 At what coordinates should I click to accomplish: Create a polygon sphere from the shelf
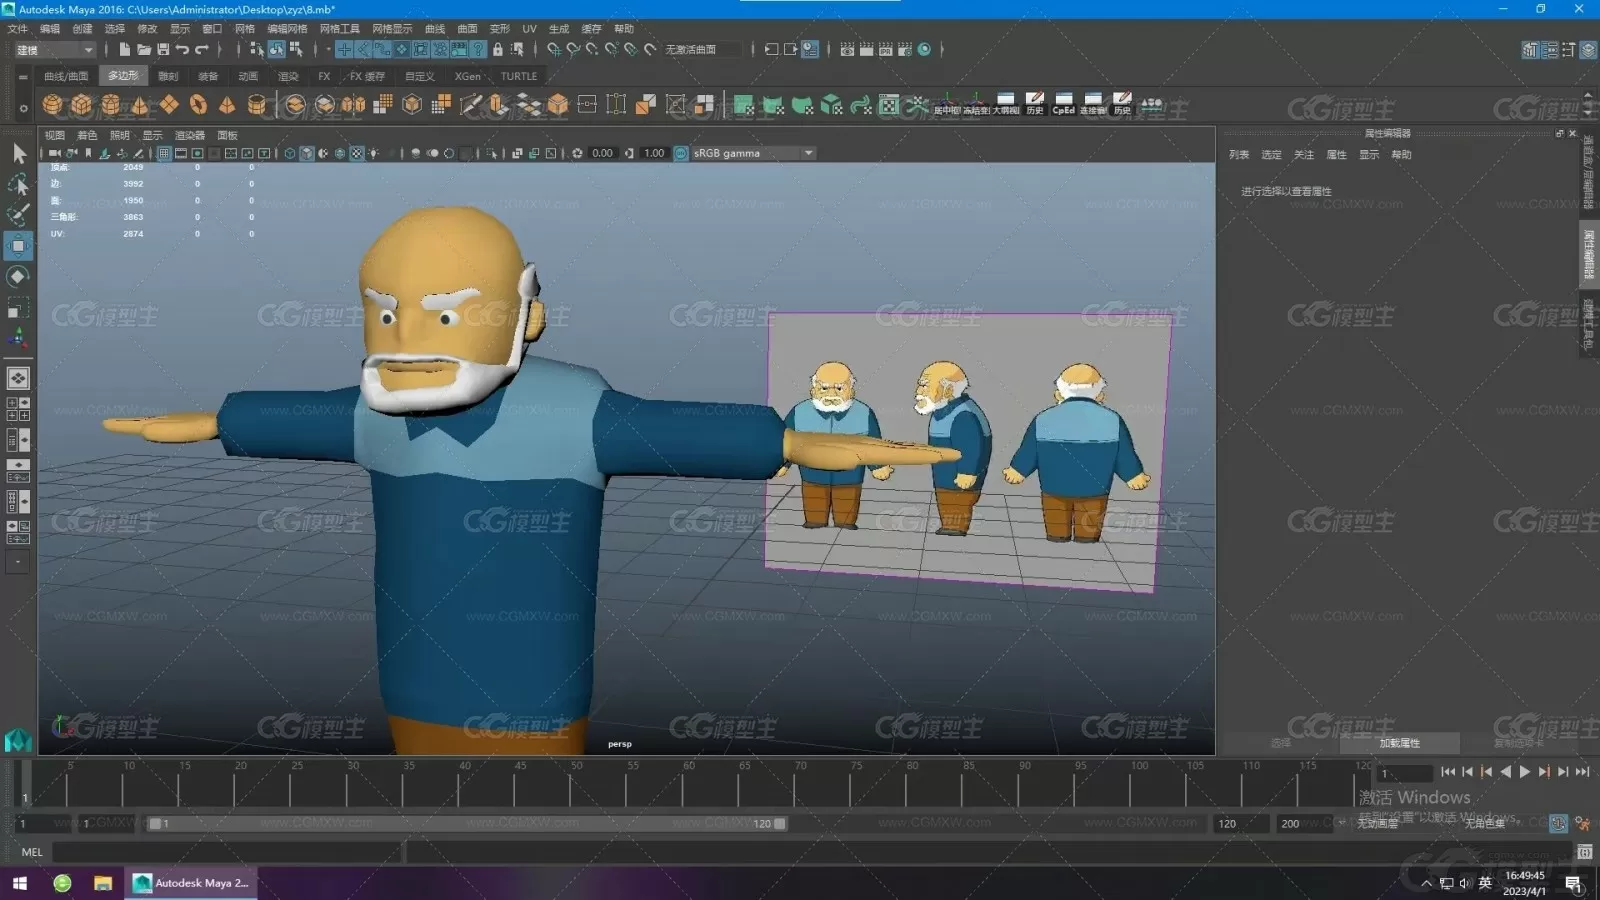(x=52, y=104)
